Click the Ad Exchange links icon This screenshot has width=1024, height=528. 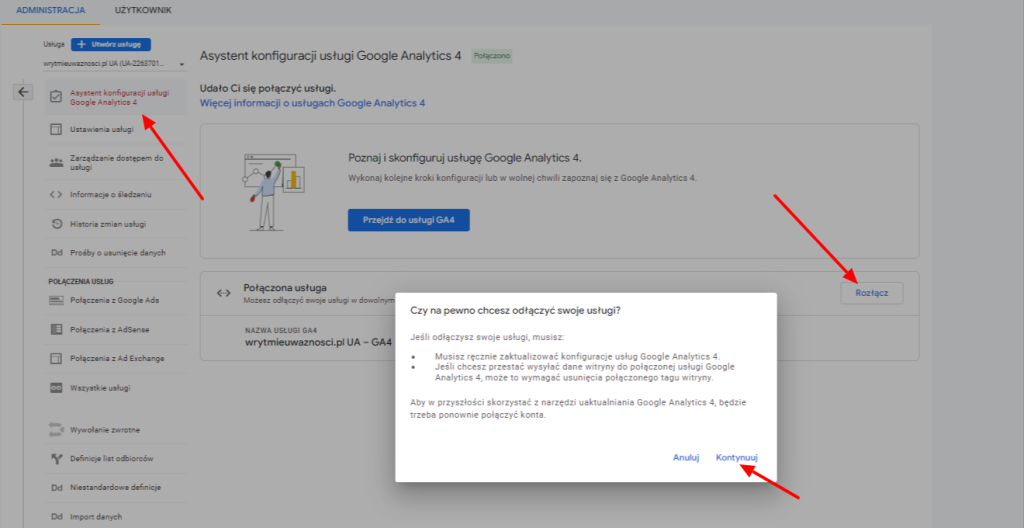coord(56,358)
